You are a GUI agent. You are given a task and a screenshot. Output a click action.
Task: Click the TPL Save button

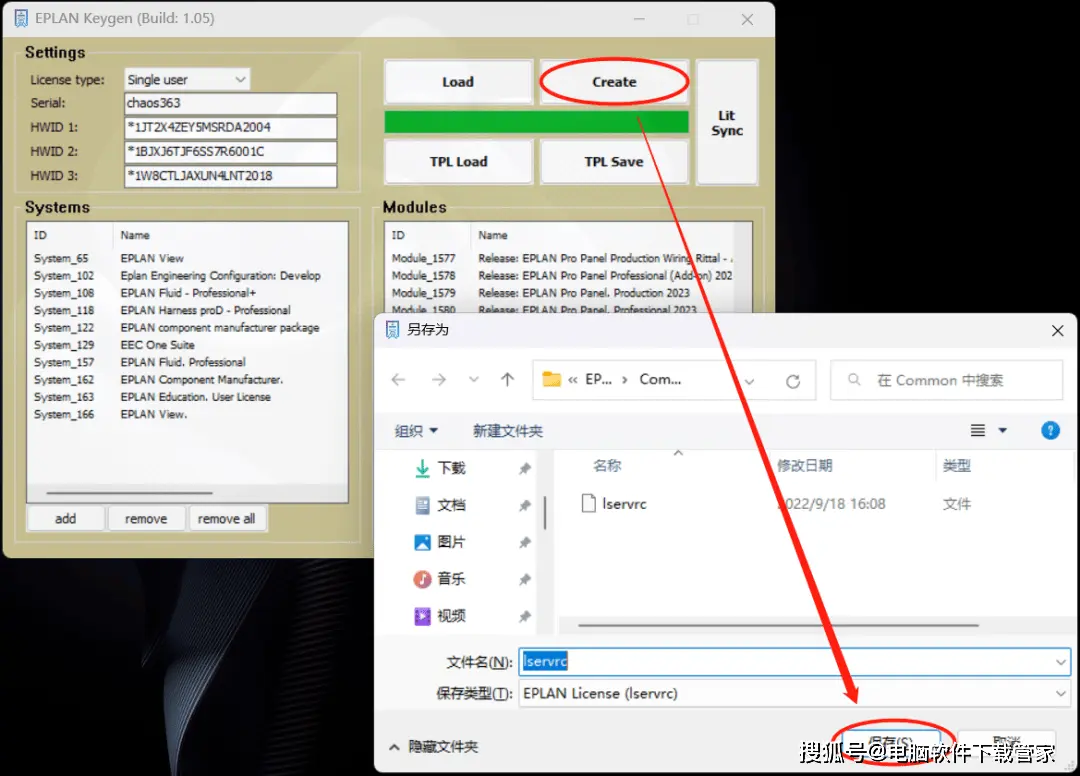click(x=614, y=162)
